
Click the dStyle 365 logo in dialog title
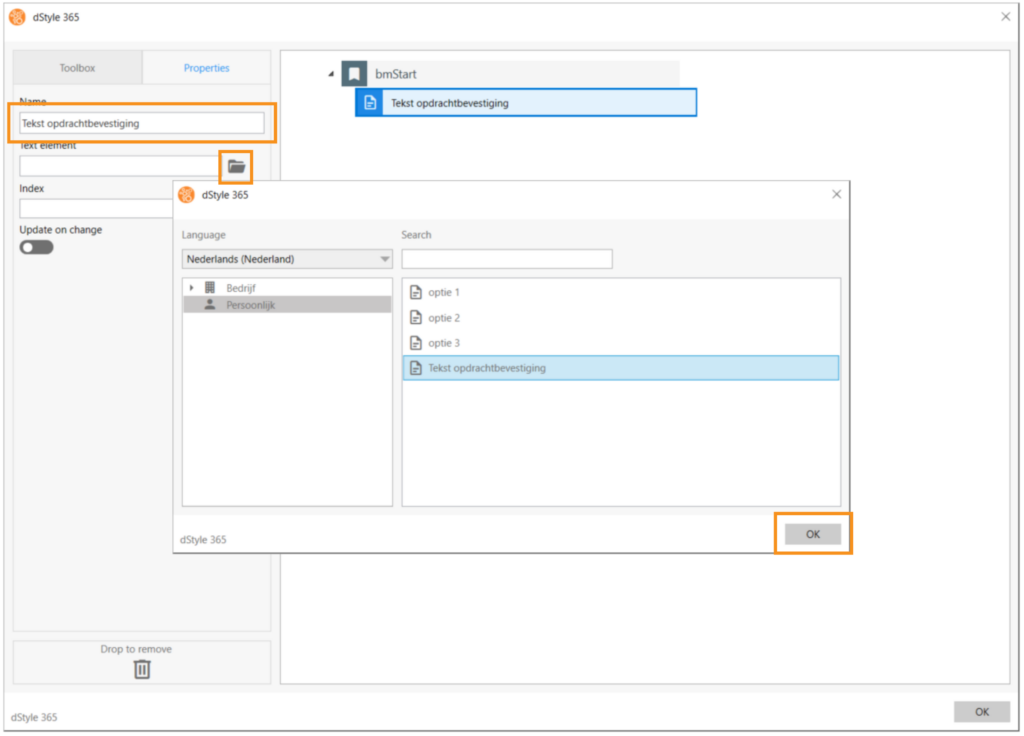[186, 195]
